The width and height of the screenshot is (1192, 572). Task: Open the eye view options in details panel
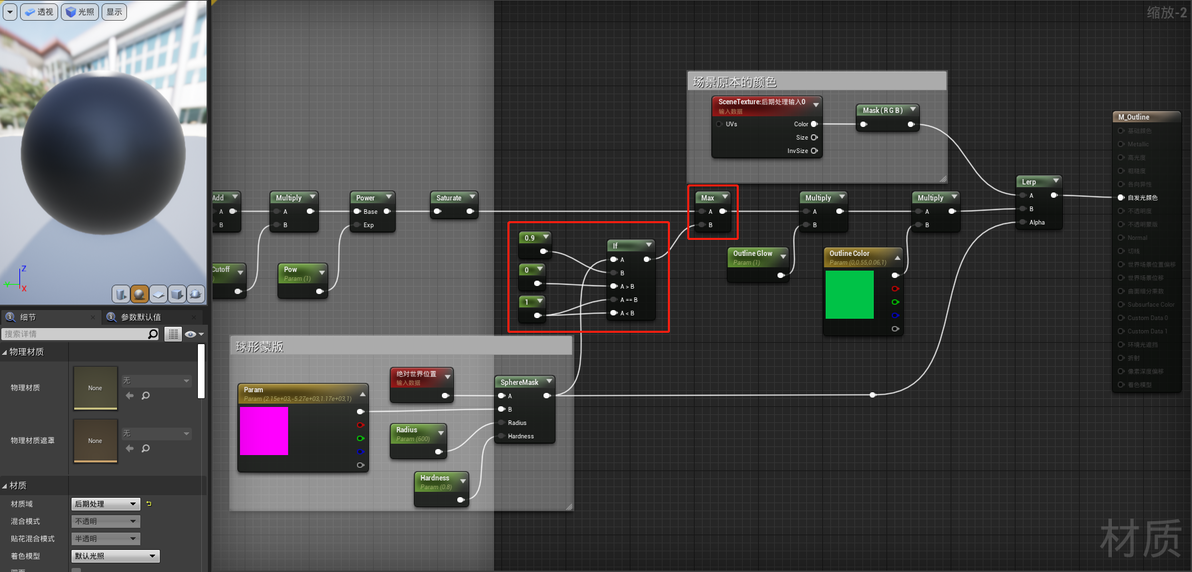point(193,334)
